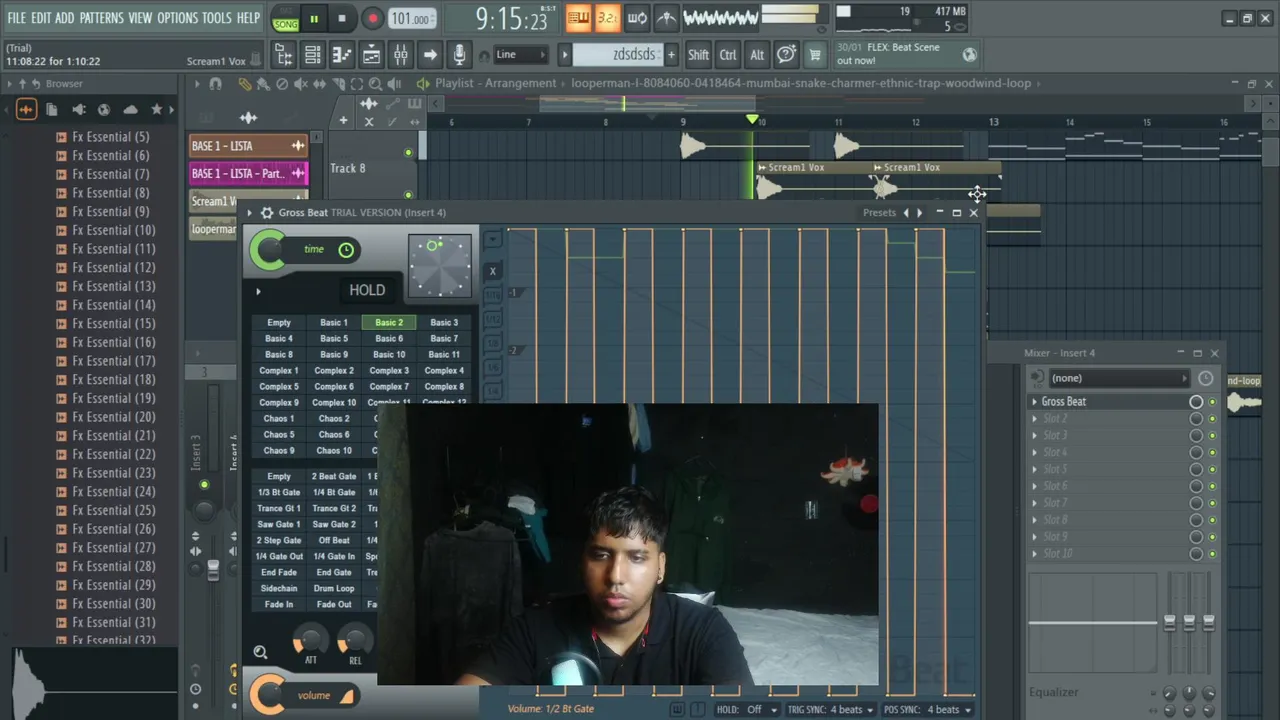Image resolution: width=1280 pixels, height=720 pixels.
Task: Select the playlist mute tool icon
Action: (300, 84)
